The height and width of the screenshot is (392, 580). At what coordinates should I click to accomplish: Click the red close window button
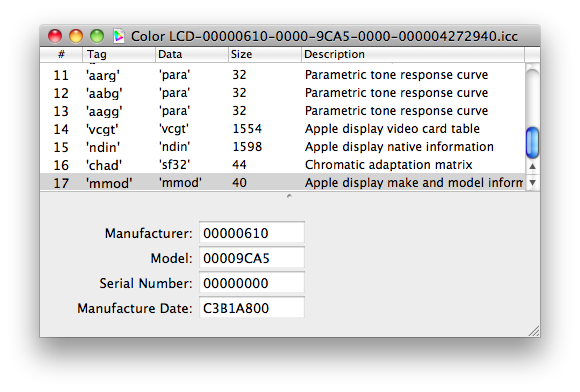click(x=55, y=36)
